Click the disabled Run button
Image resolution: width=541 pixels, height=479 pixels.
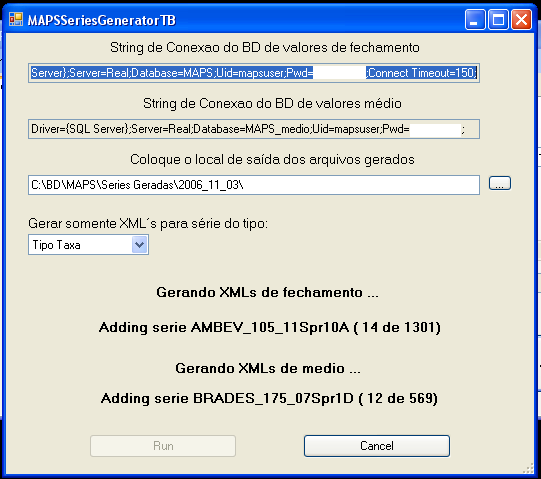163,446
